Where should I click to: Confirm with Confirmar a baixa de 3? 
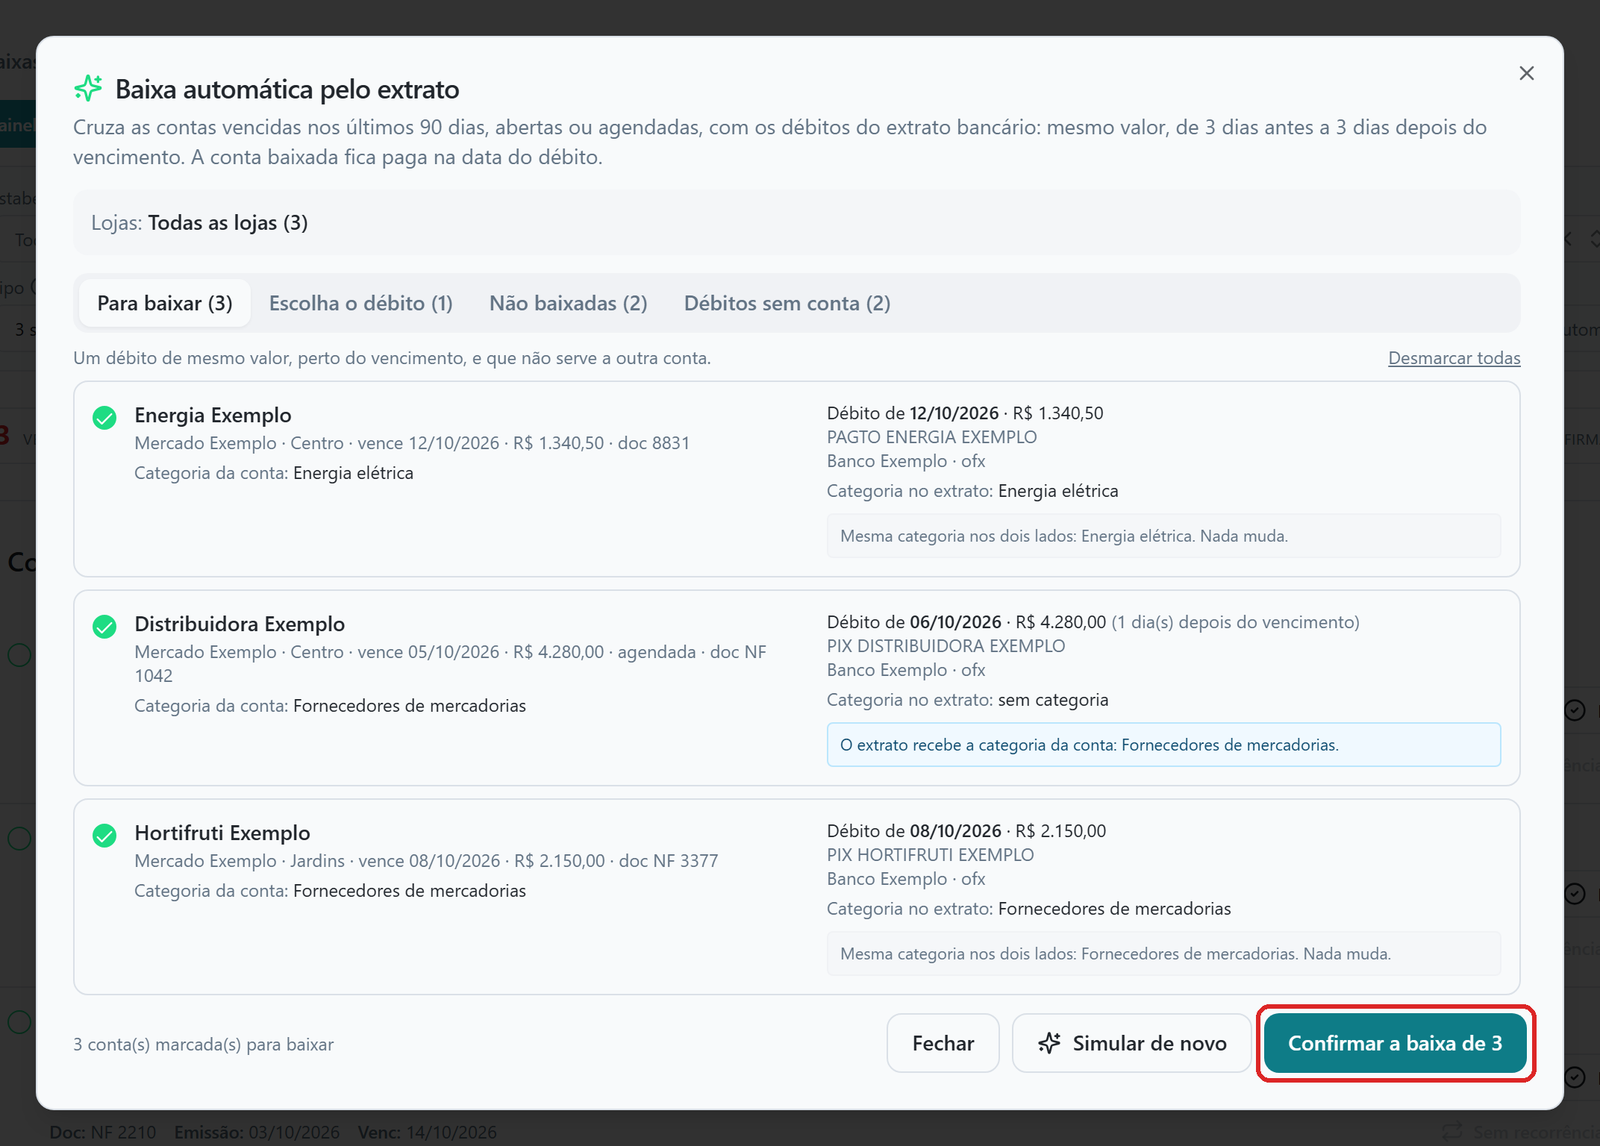1395,1043
